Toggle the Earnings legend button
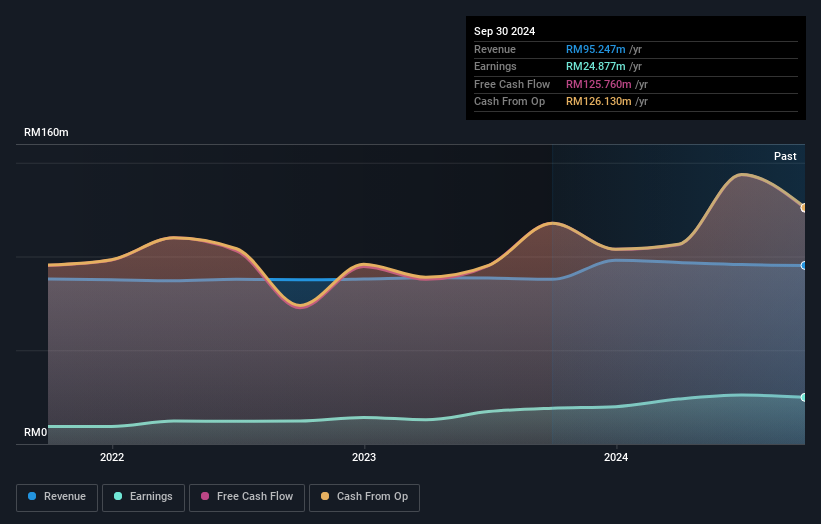The height and width of the screenshot is (524, 821). click(143, 497)
